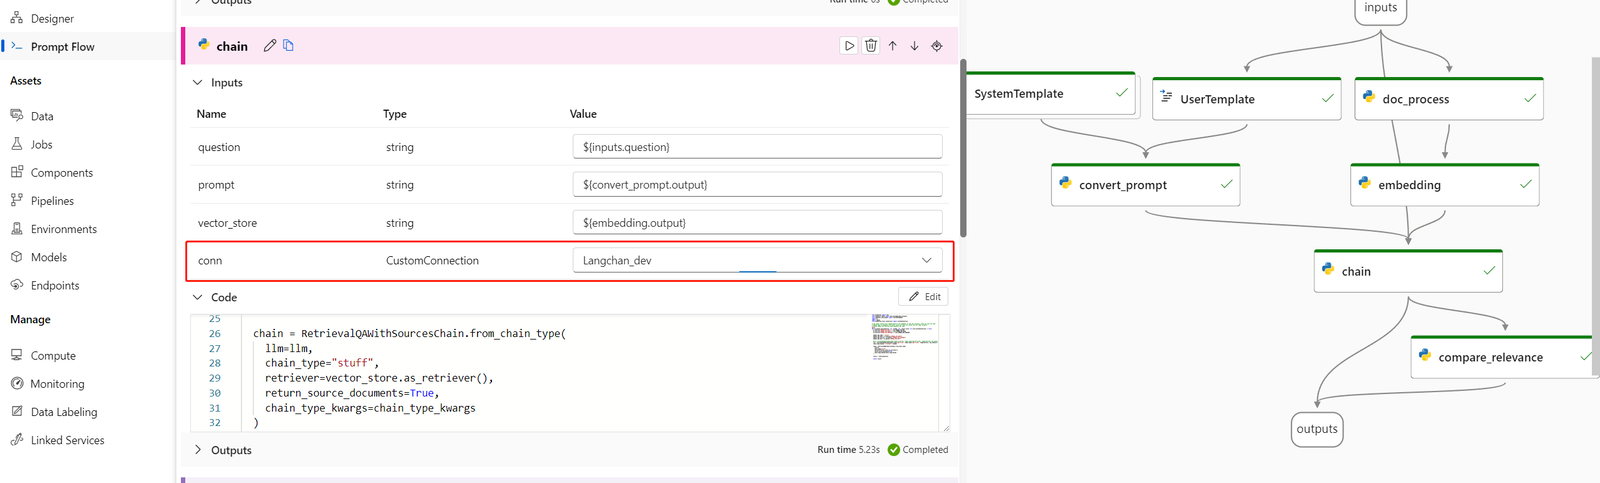1600x483 pixels.
Task: Click code line 26 RetrievalQAWithSourcesChain
Action: (409, 333)
